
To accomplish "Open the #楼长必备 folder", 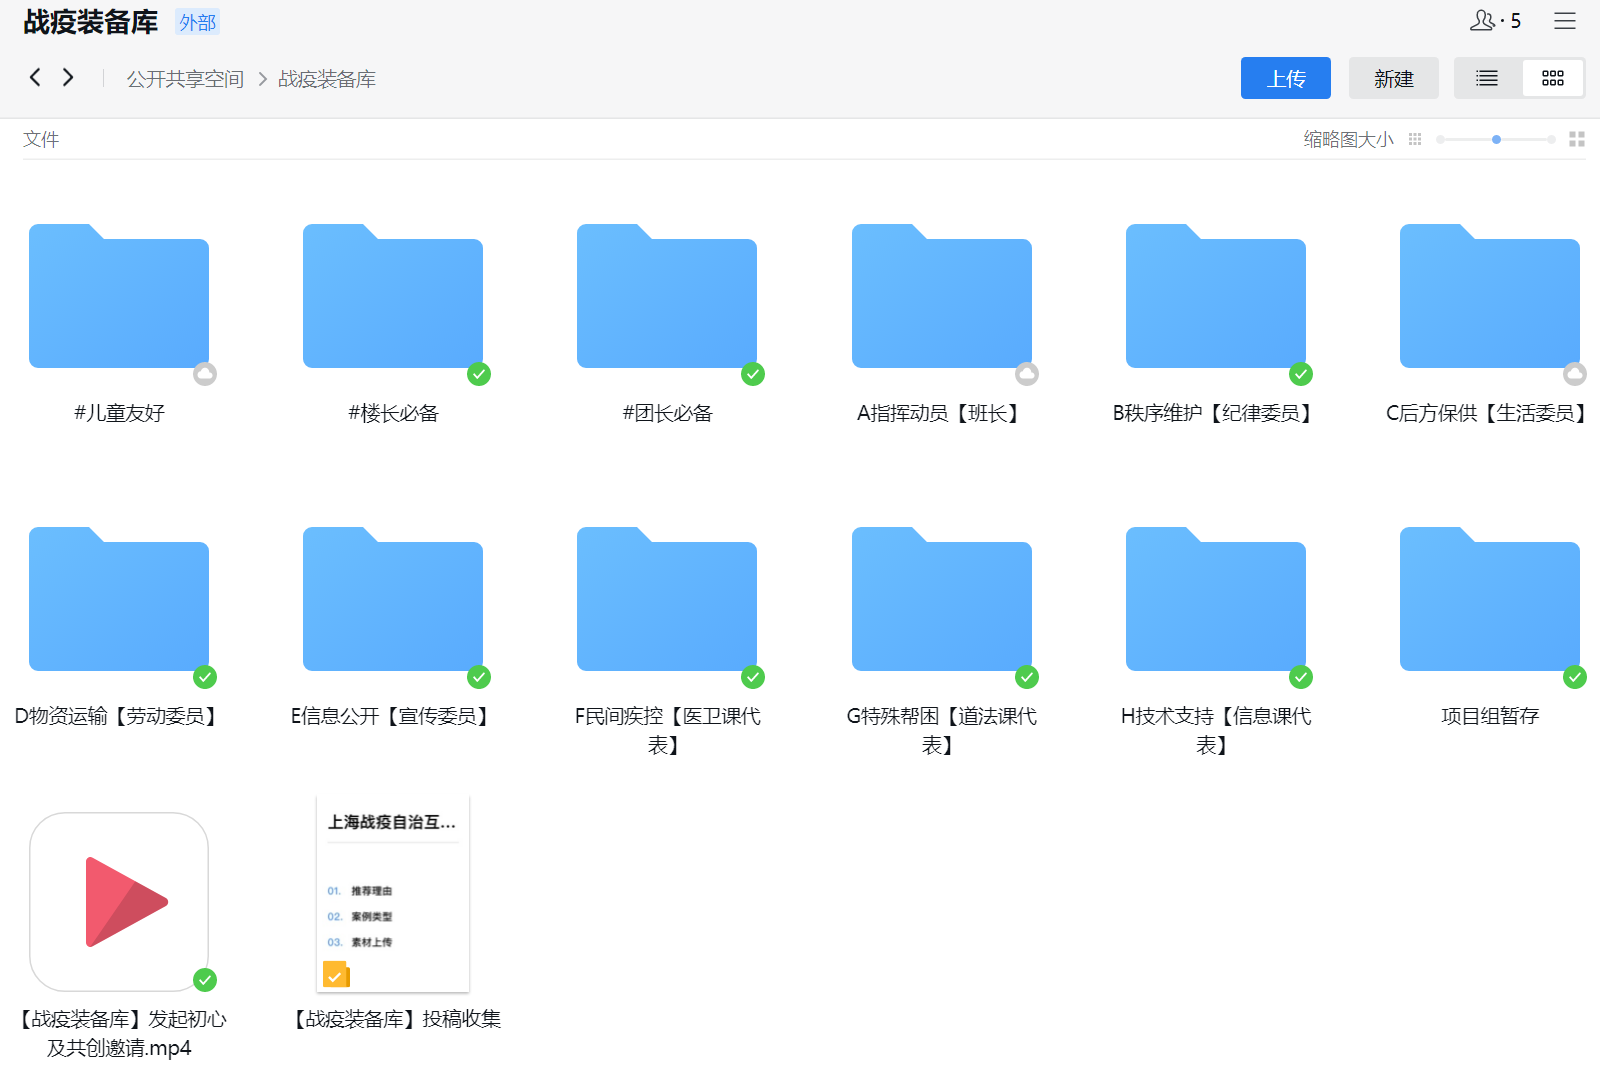I will [x=393, y=296].
